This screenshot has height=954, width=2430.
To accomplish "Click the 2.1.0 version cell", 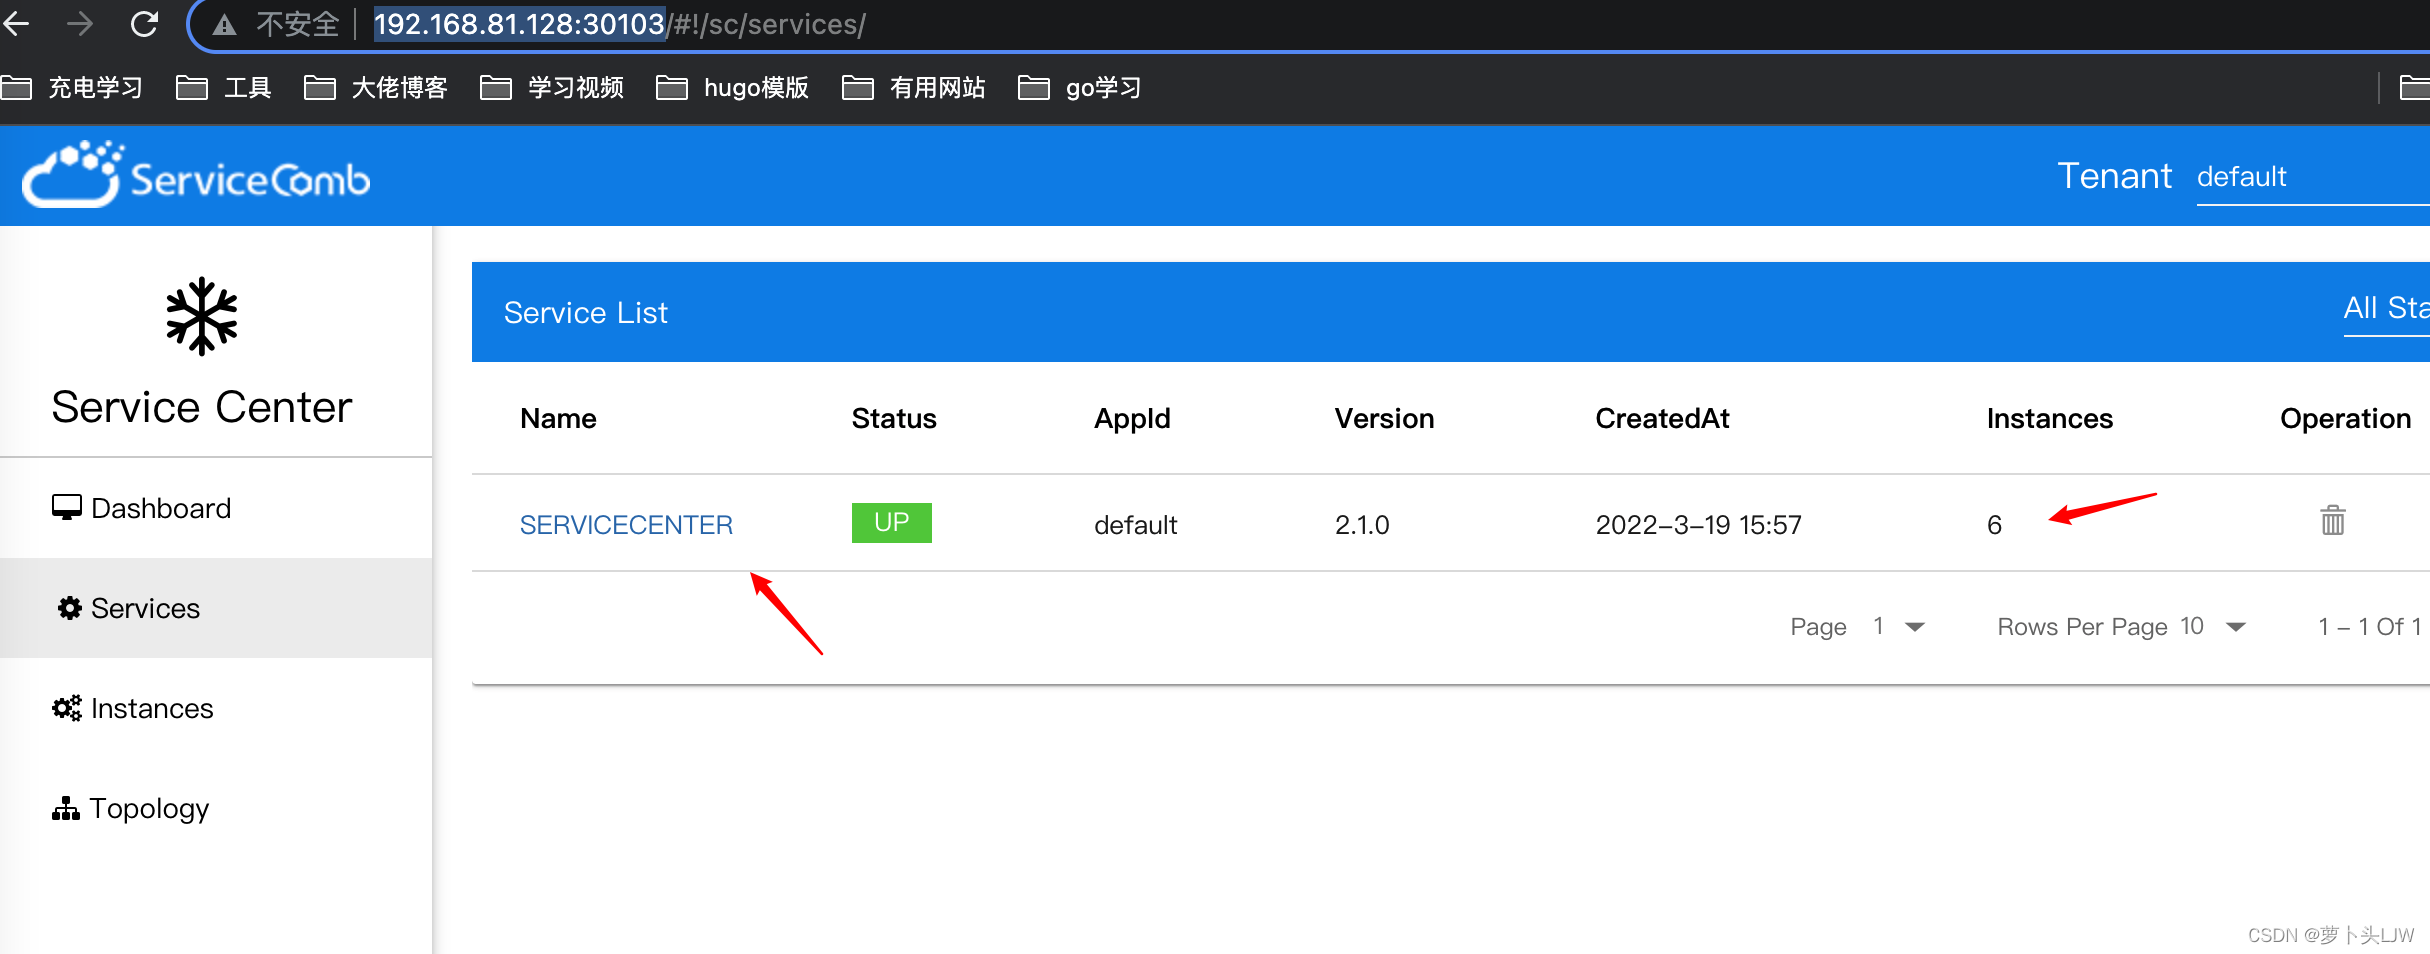I will pyautogui.click(x=1362, y=525).
